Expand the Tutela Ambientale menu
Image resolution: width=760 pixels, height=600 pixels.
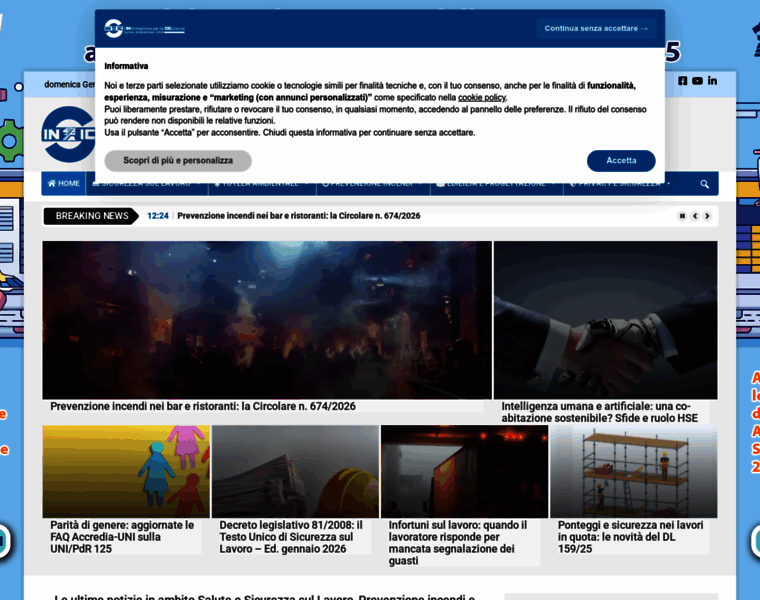262,184
